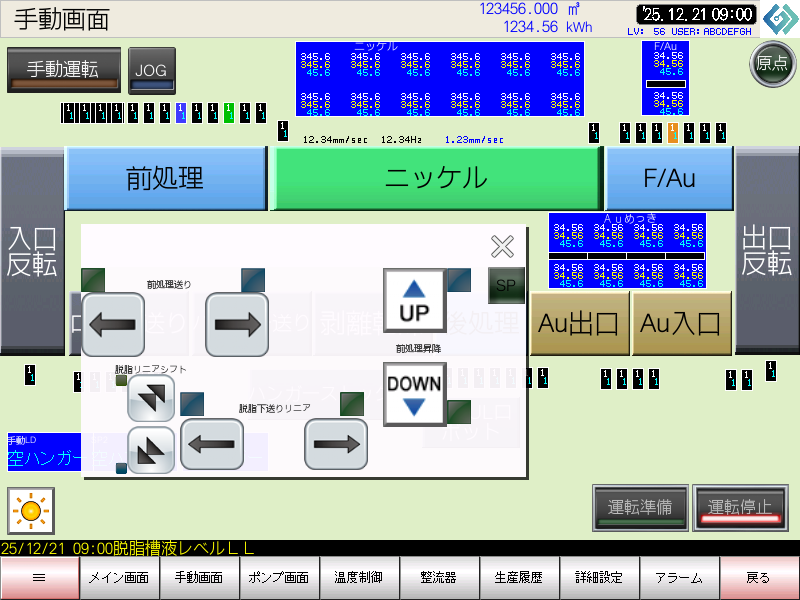Close the manual control popup with X
The image size is (800, 600).
tap(502, 247)
